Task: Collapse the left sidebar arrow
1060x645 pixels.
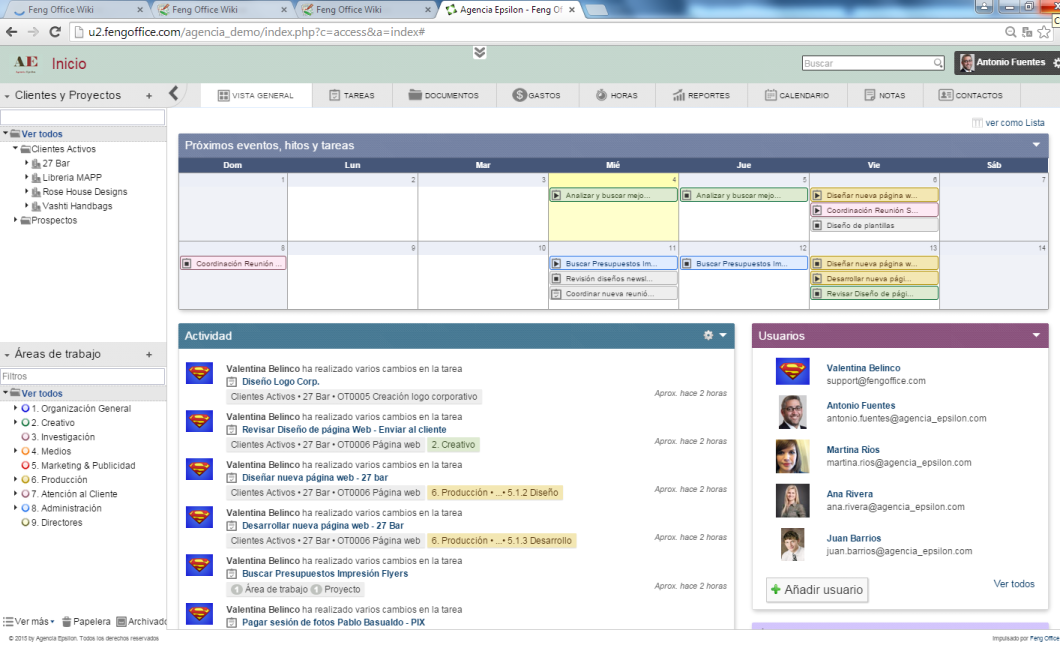Action: [x=173, y=94]
